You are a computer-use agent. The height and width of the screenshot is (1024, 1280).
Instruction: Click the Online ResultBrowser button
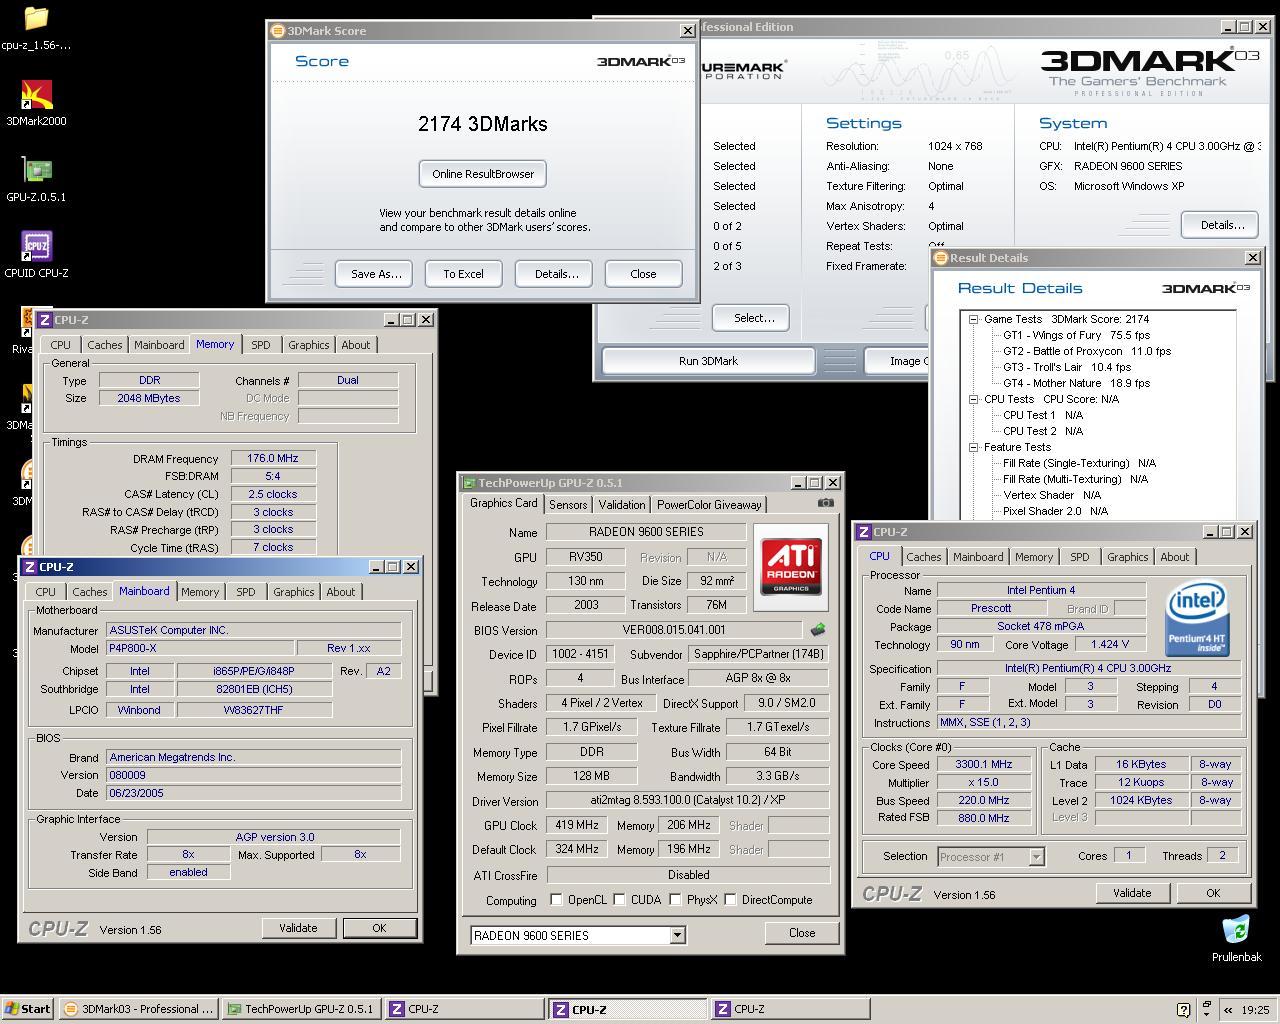[483, 174]
